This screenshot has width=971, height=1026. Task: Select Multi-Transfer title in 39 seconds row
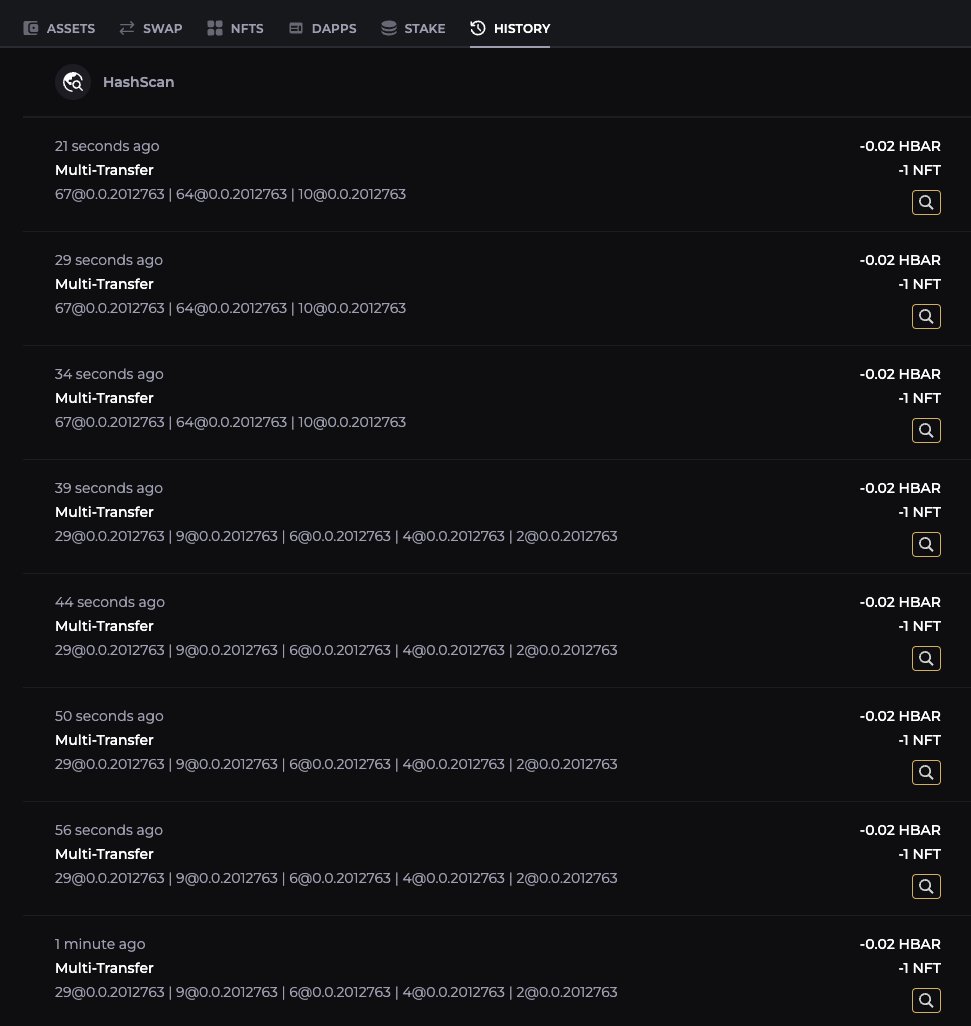(104, 512)
